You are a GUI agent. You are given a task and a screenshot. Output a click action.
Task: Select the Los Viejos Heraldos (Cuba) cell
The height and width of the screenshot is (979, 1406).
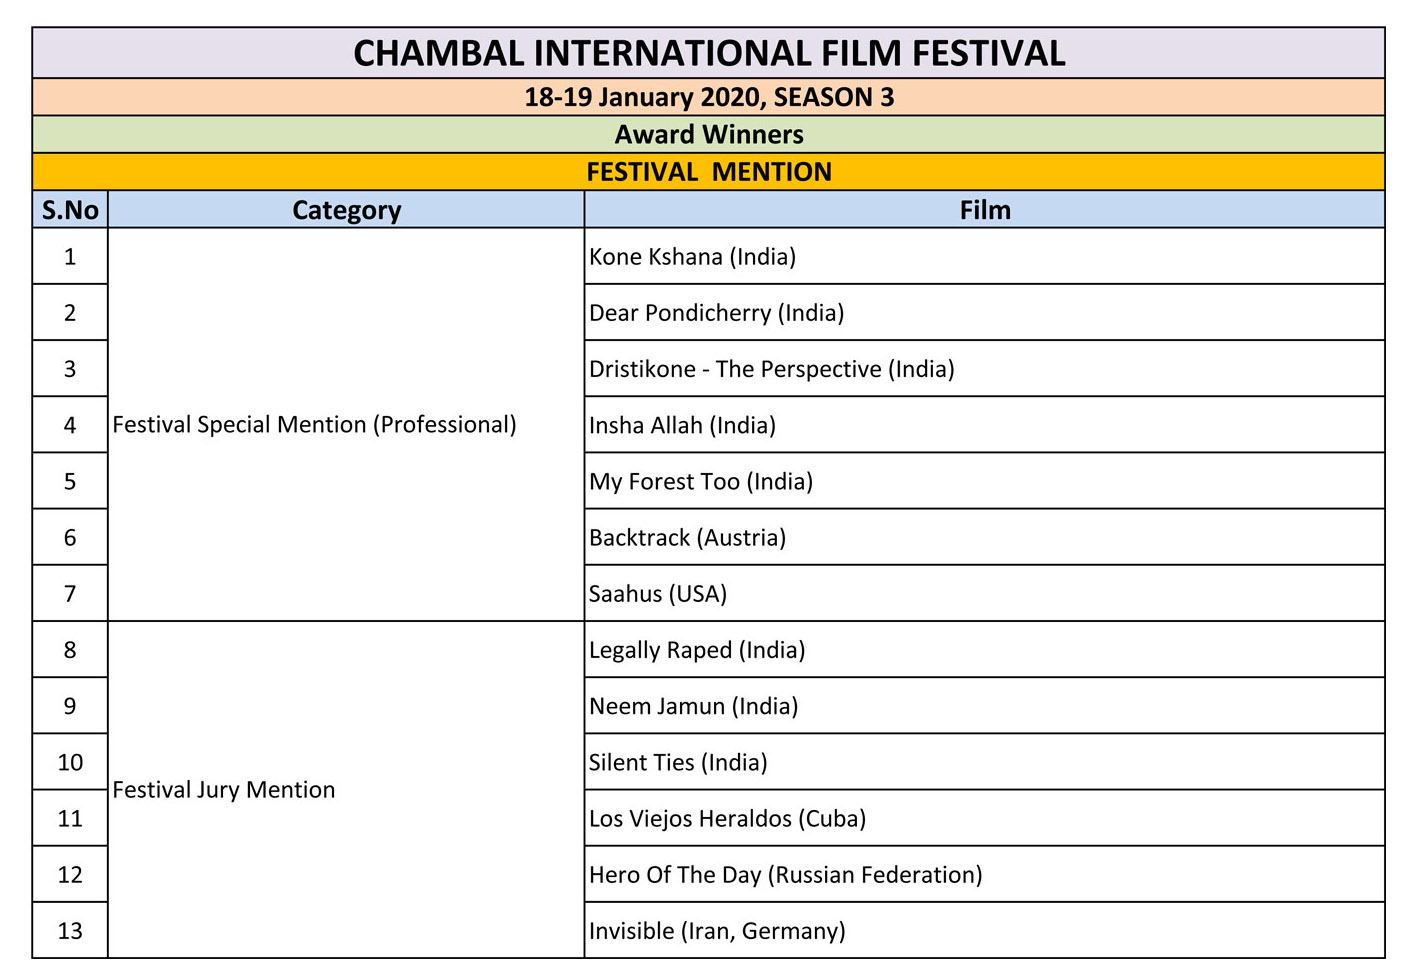click(x=985, y=818)
